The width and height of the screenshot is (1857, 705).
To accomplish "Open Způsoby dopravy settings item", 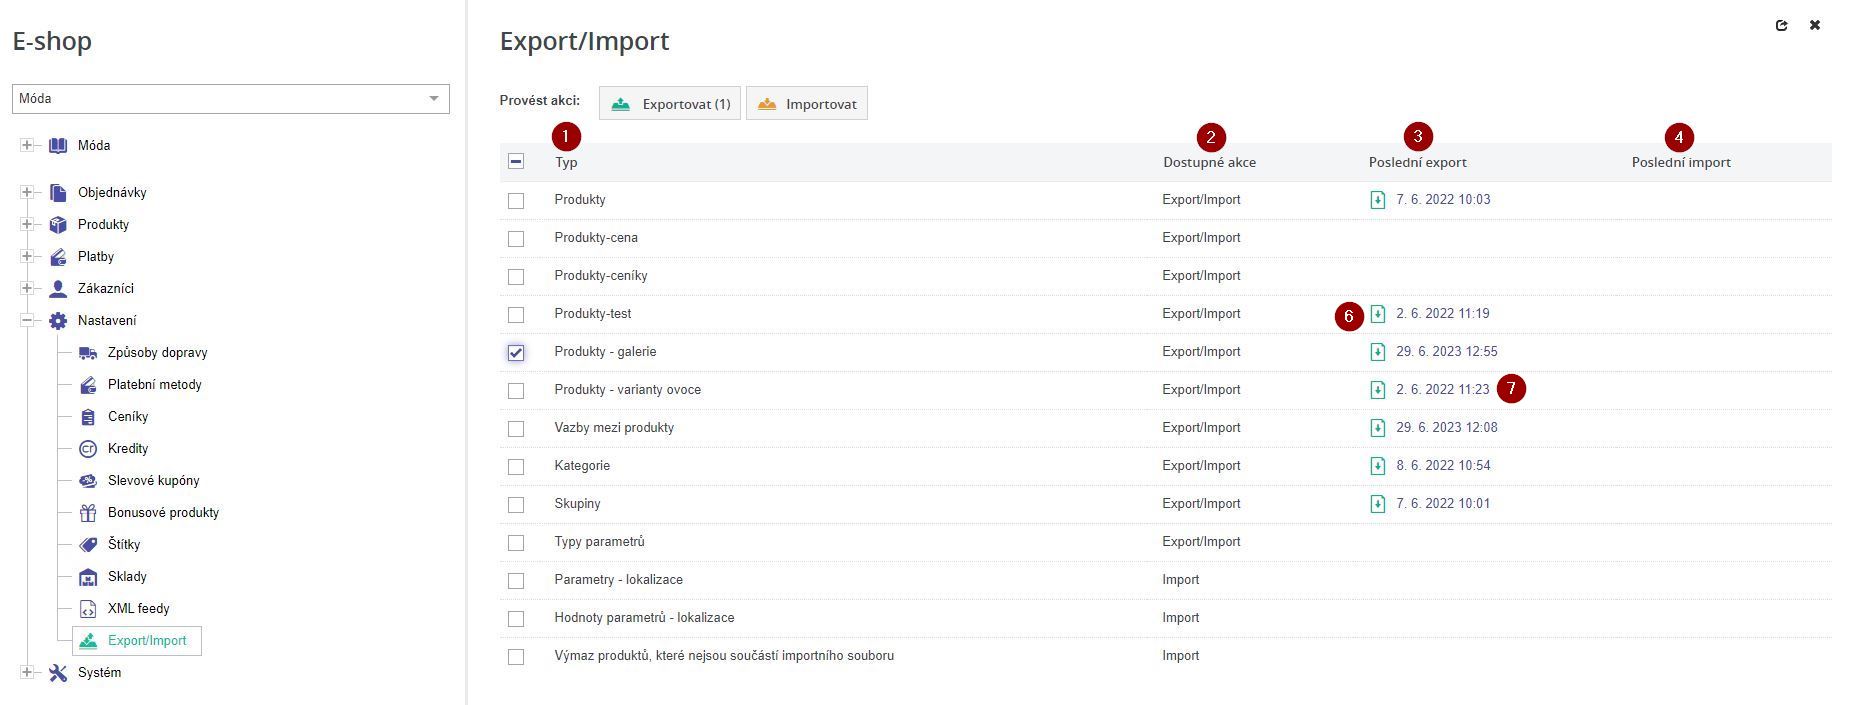I will [157, 353].
